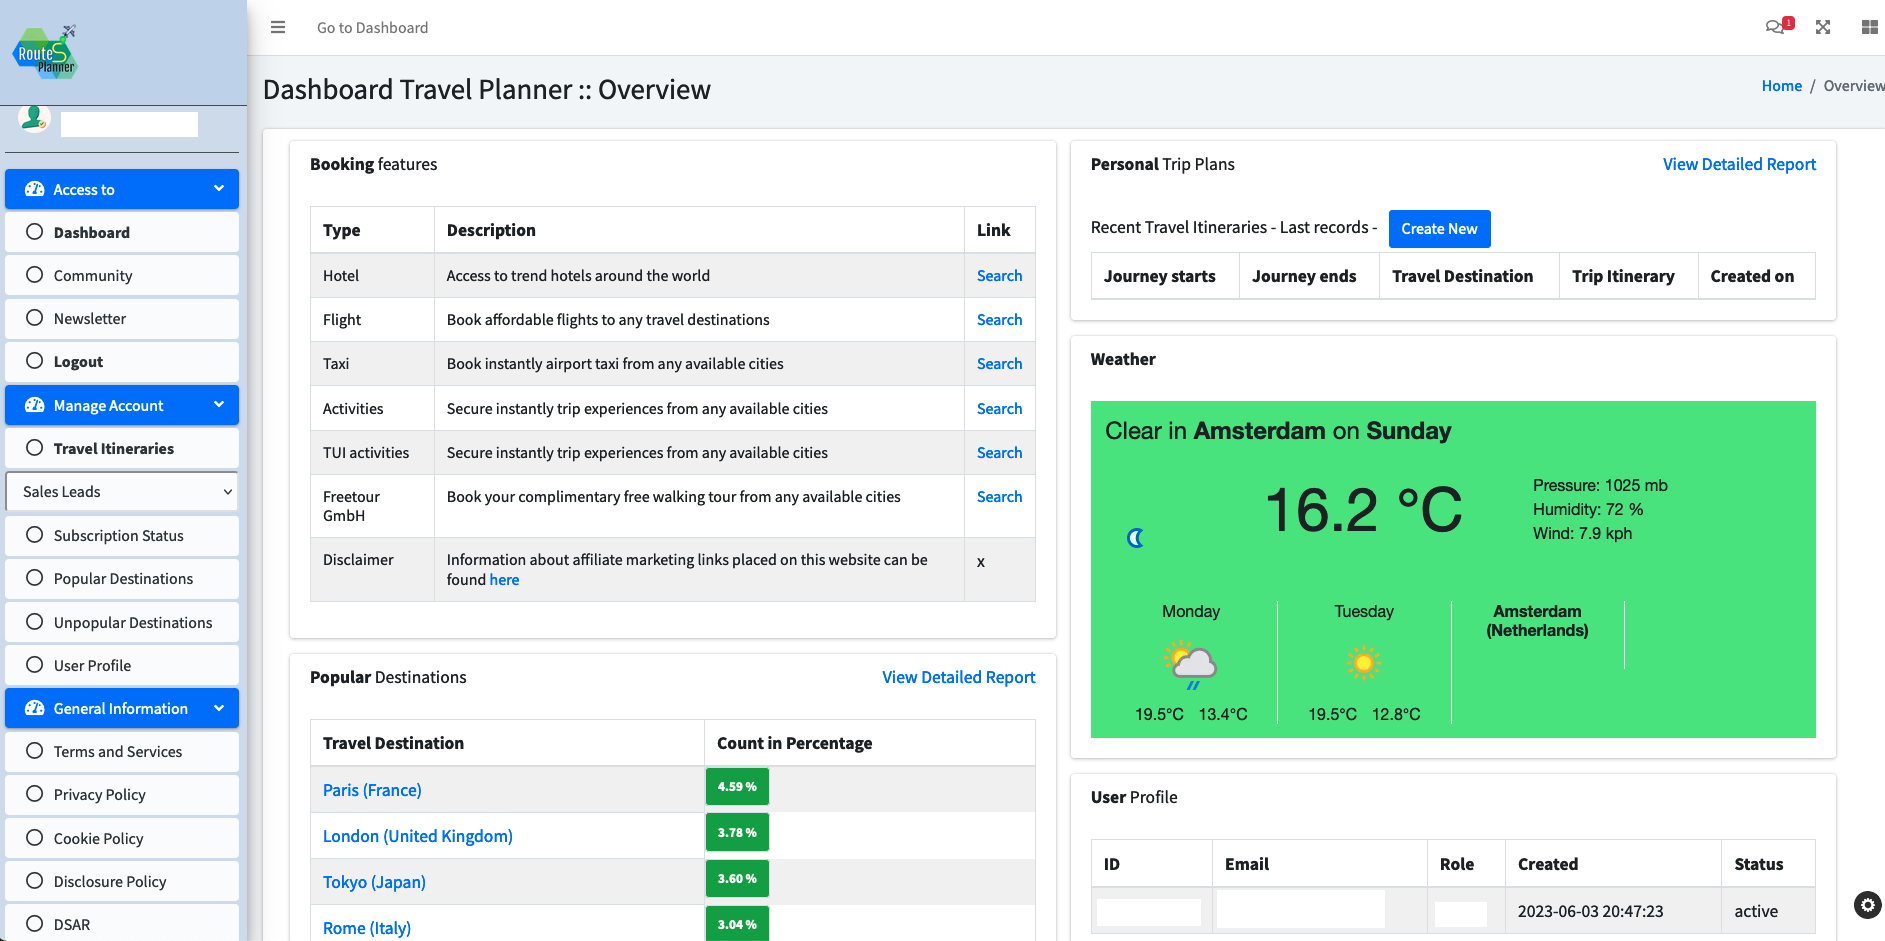This screenshot has width=1885, height=941.
Task: Open Disclosure Policy menu item
Action: click(x=122, y=881)
